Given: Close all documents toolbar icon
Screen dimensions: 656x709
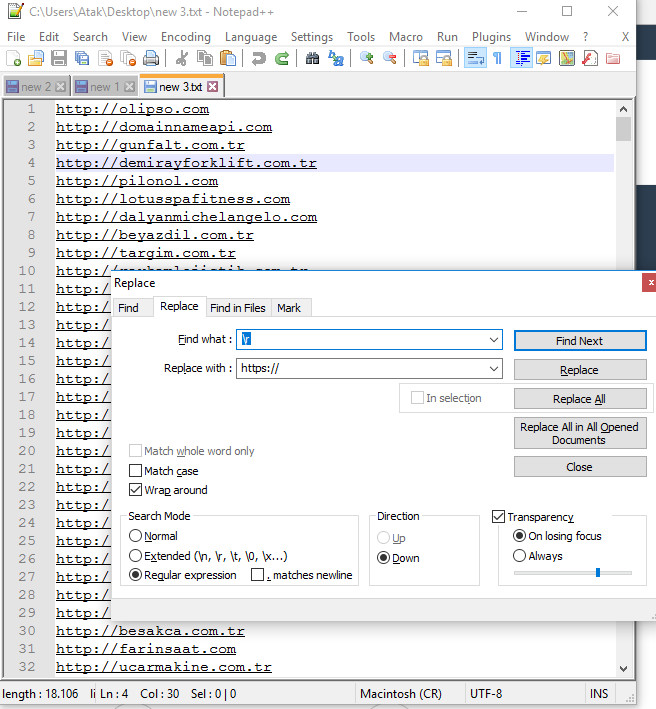Looking at the screenshot, I should coord(128,58).
